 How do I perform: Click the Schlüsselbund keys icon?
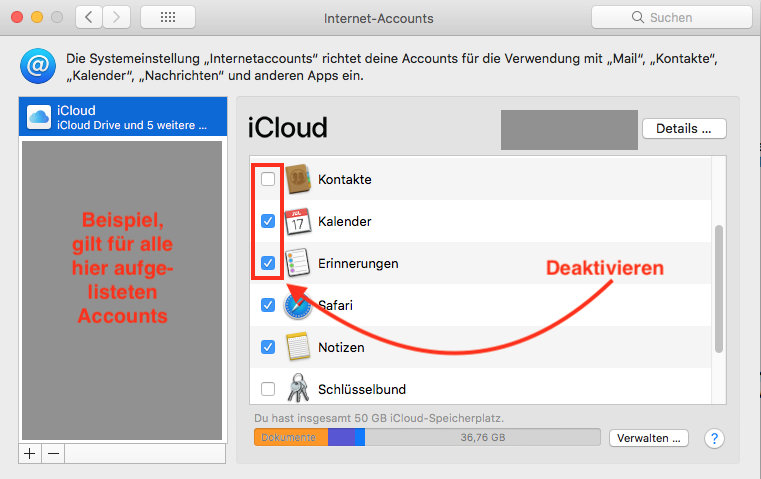(x=298, y=388)
